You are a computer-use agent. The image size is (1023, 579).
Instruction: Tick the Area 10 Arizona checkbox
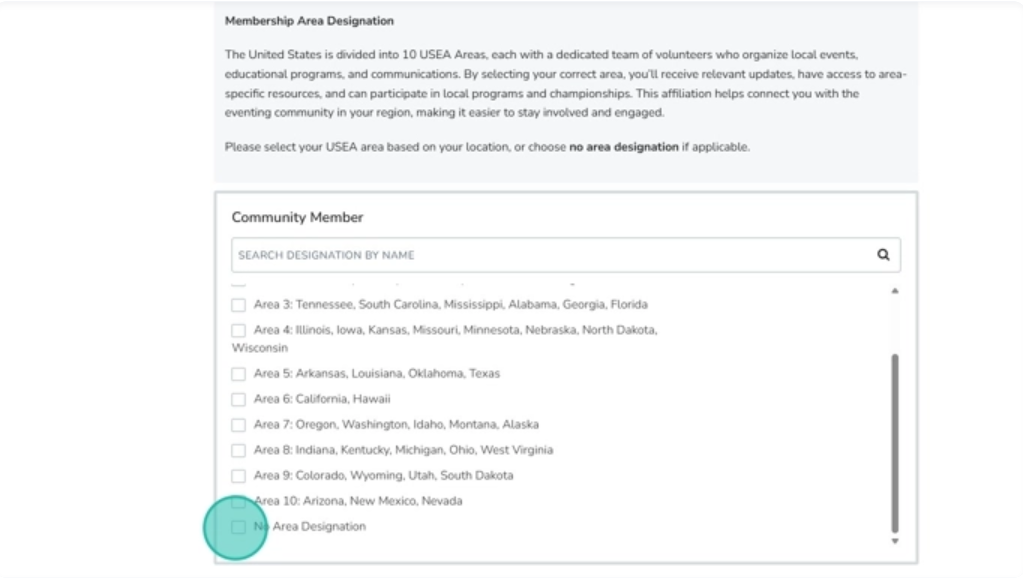239,502
